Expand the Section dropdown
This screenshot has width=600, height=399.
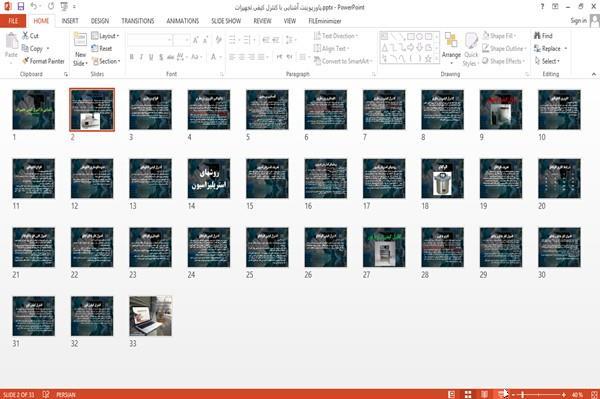tap(106, 61)
